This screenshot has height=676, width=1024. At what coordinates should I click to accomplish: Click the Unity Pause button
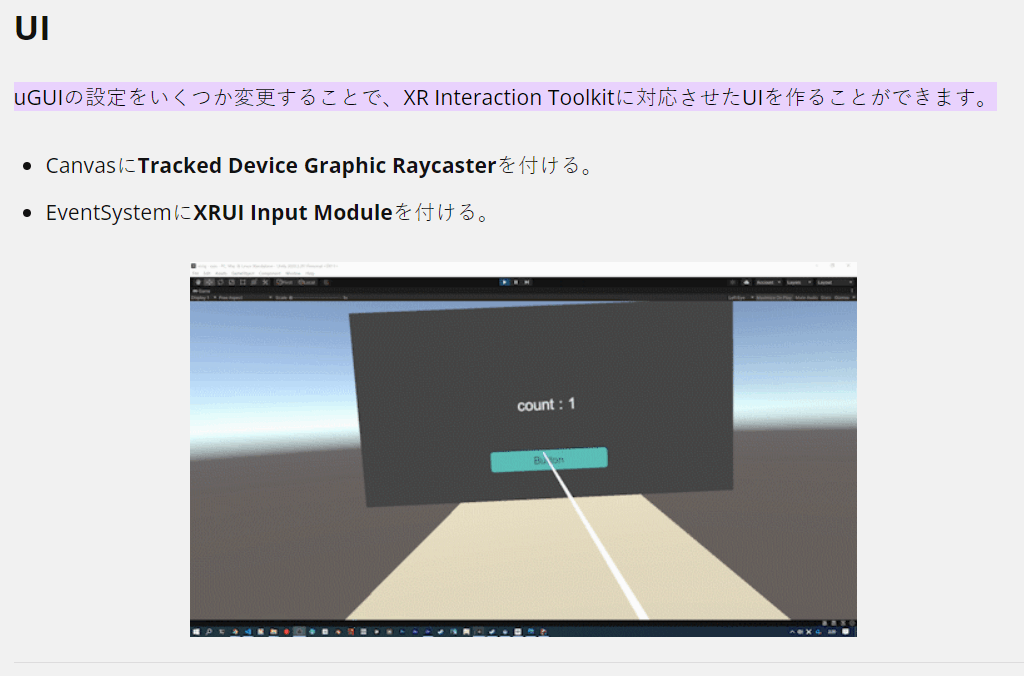tap(516, 282)
